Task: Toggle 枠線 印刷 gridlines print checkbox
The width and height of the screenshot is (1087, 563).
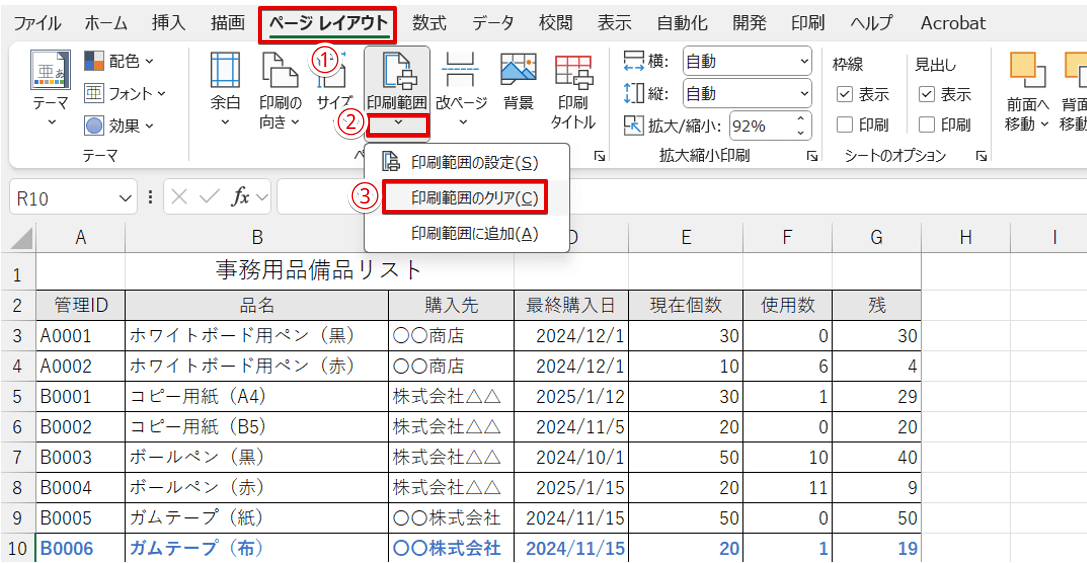Action: coord(844,125)
